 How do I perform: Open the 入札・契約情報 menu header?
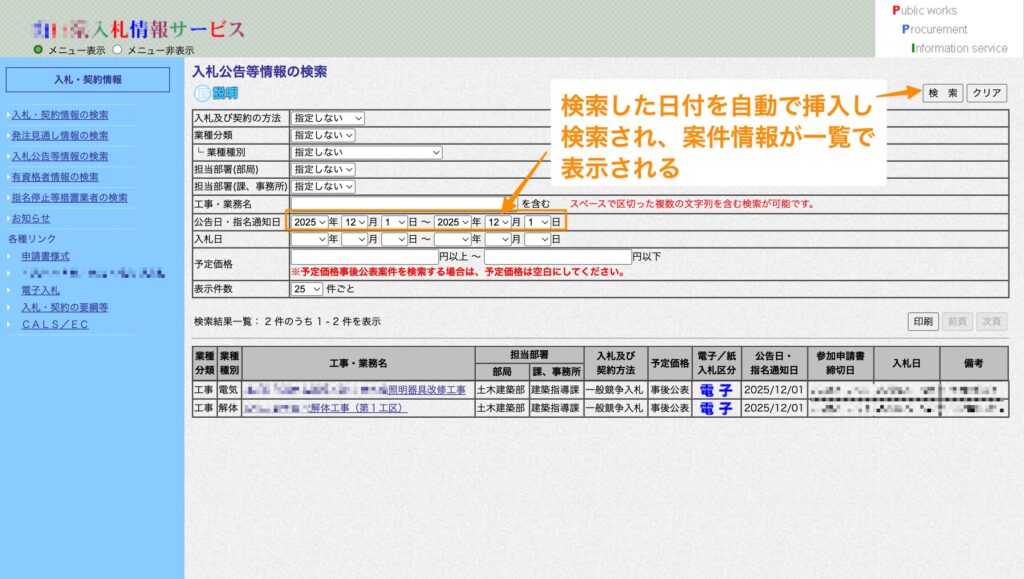coord(87,79)
